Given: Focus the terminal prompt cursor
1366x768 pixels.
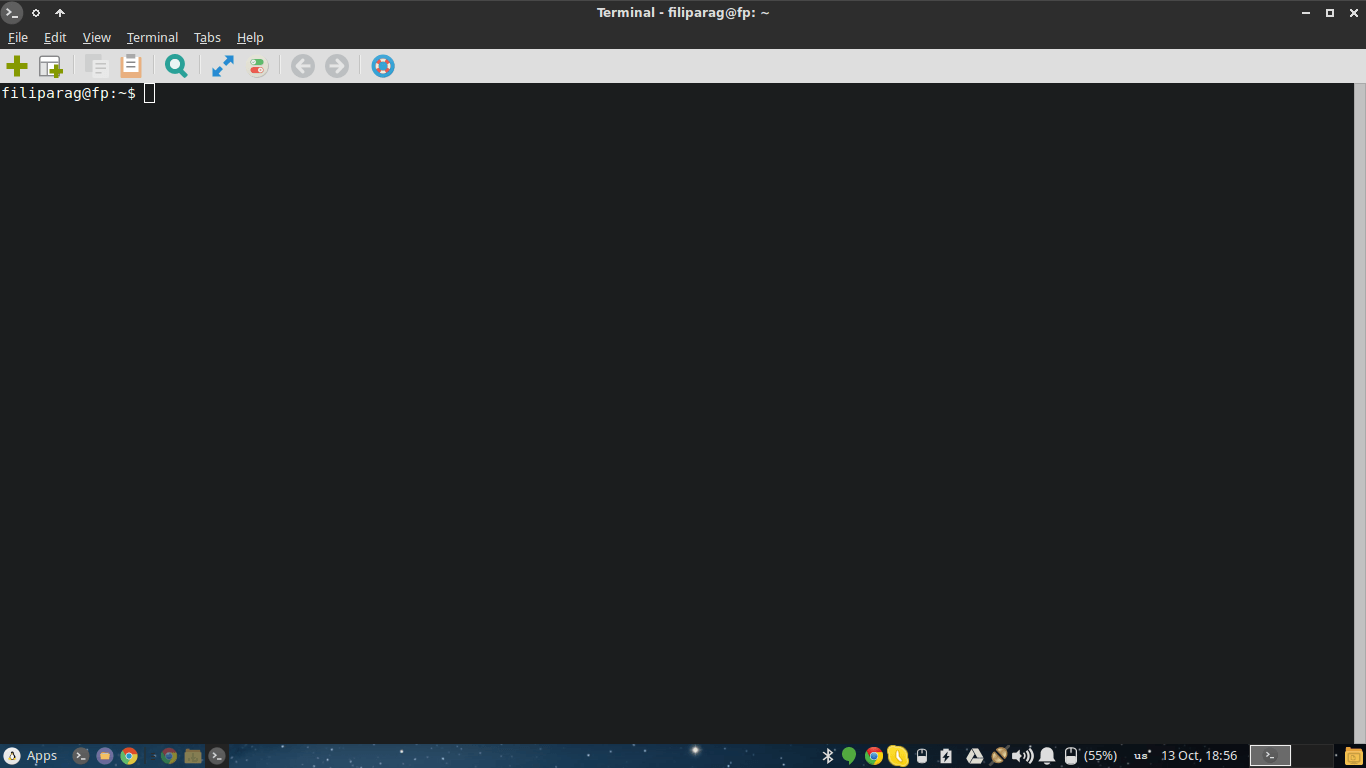Looking at the screenshot, I should tap(149, 93).
